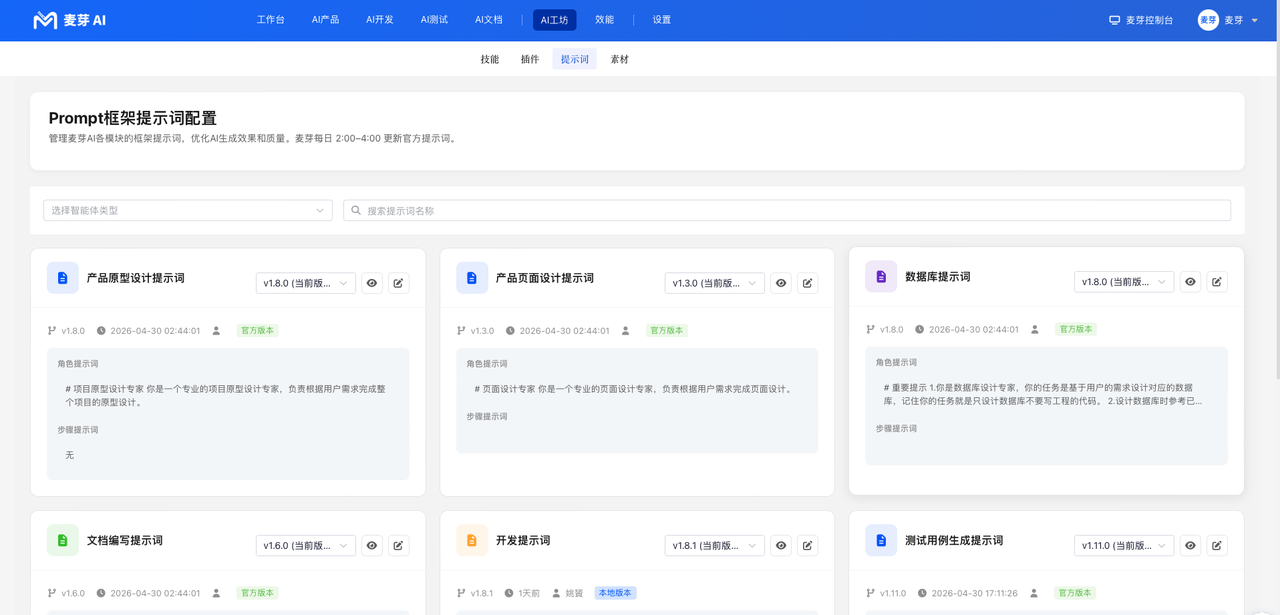Expand the v1.11.0 version dropdown
The height and width of the screenshot is (615, 1280).
tap(1124, 546)
